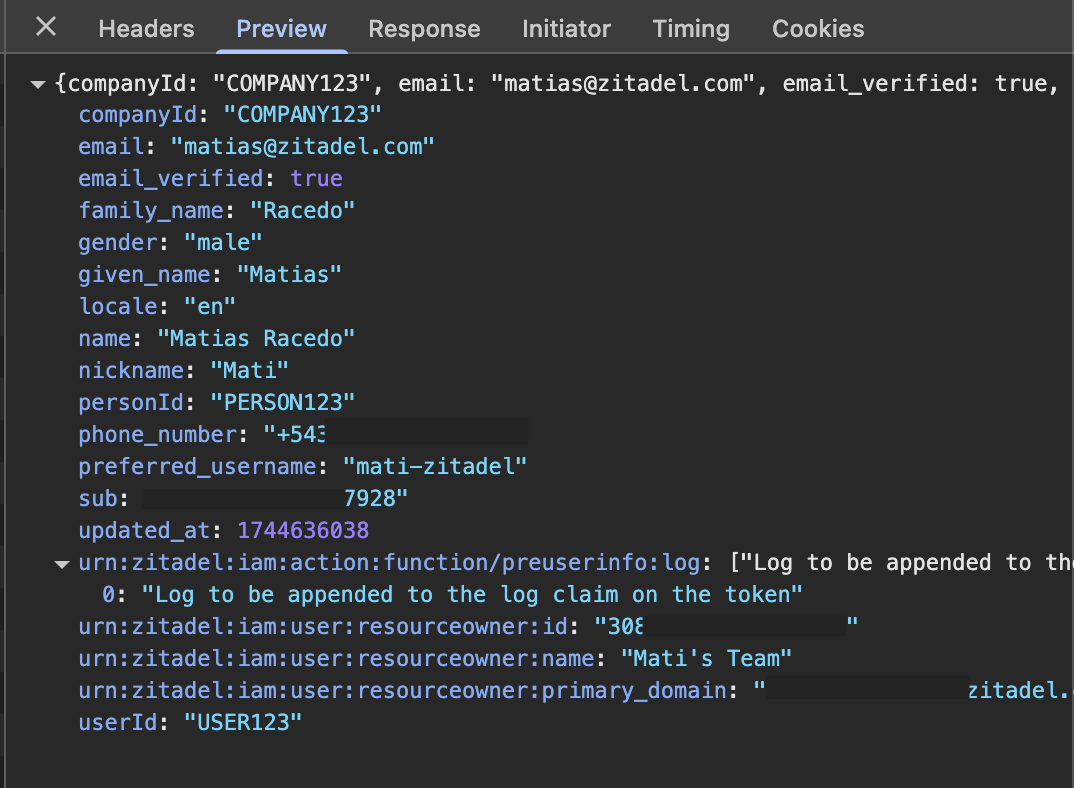This screenshot has width=1074, height=788.
Task: Click the urn:zitadel:iam:action:function/preuserinfo:log key
Action: 389,563
